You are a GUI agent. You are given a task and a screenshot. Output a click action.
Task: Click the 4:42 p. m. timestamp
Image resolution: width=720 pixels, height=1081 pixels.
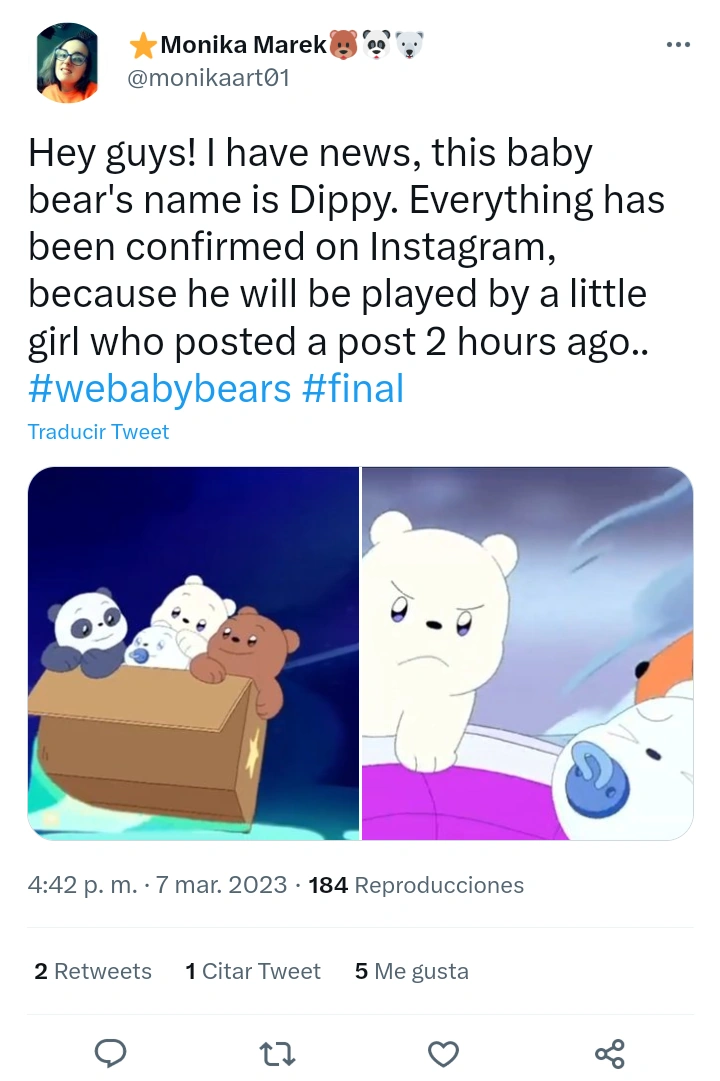(x=82, y=885)
